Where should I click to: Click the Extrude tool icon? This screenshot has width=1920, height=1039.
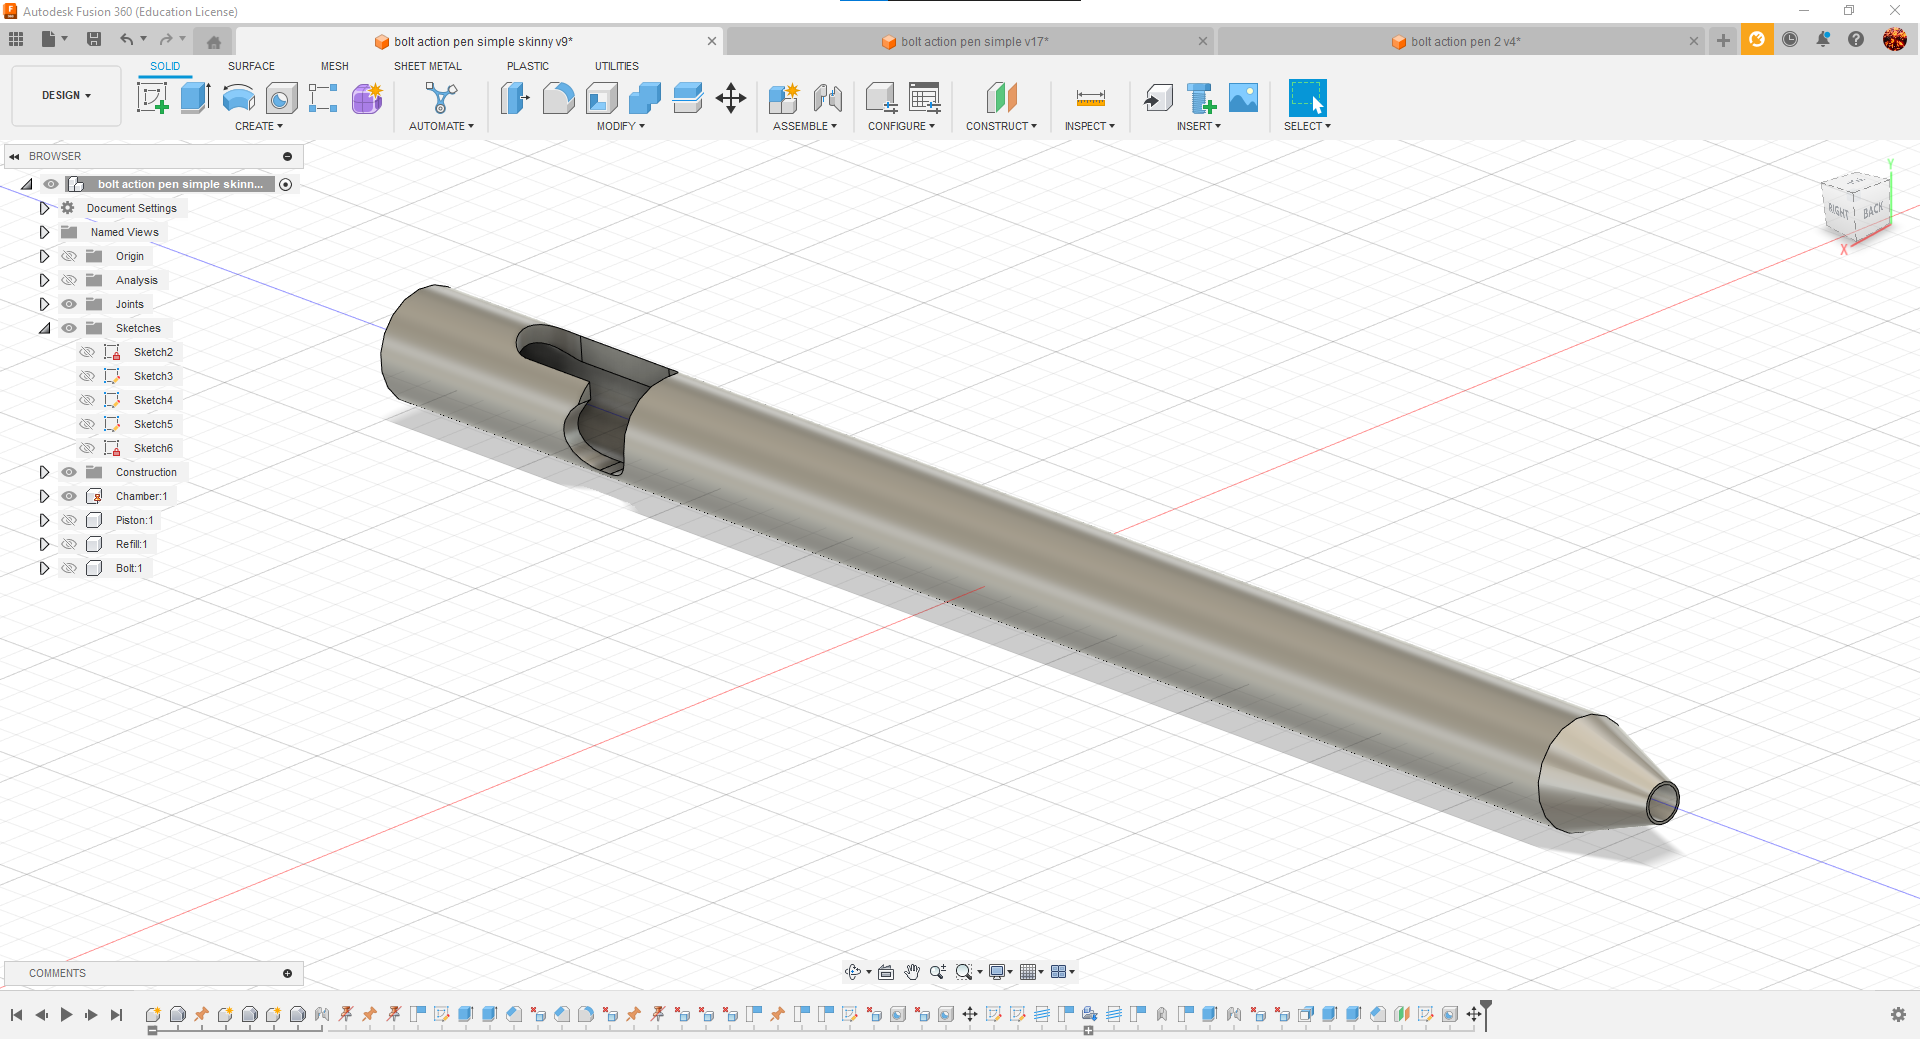coord(195,98)
